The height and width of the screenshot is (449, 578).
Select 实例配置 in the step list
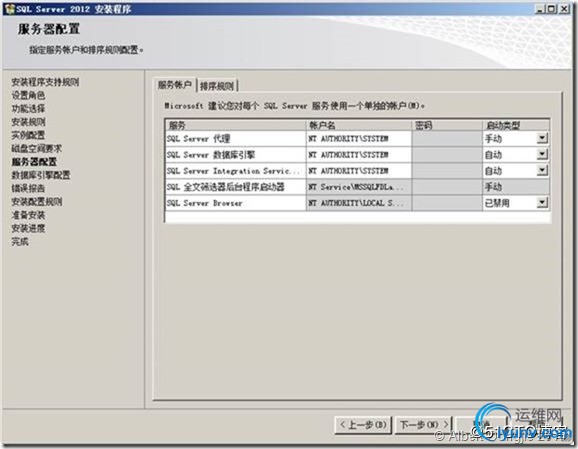click(28, 135)
